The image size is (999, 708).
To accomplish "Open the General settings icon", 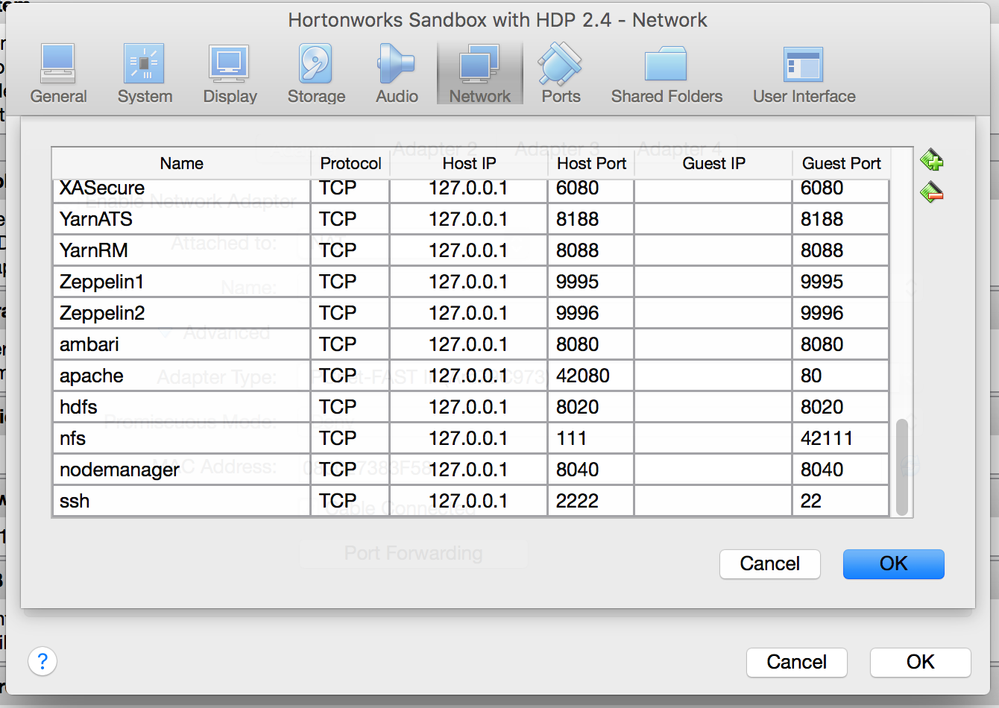I will click(x=58, y=73).
